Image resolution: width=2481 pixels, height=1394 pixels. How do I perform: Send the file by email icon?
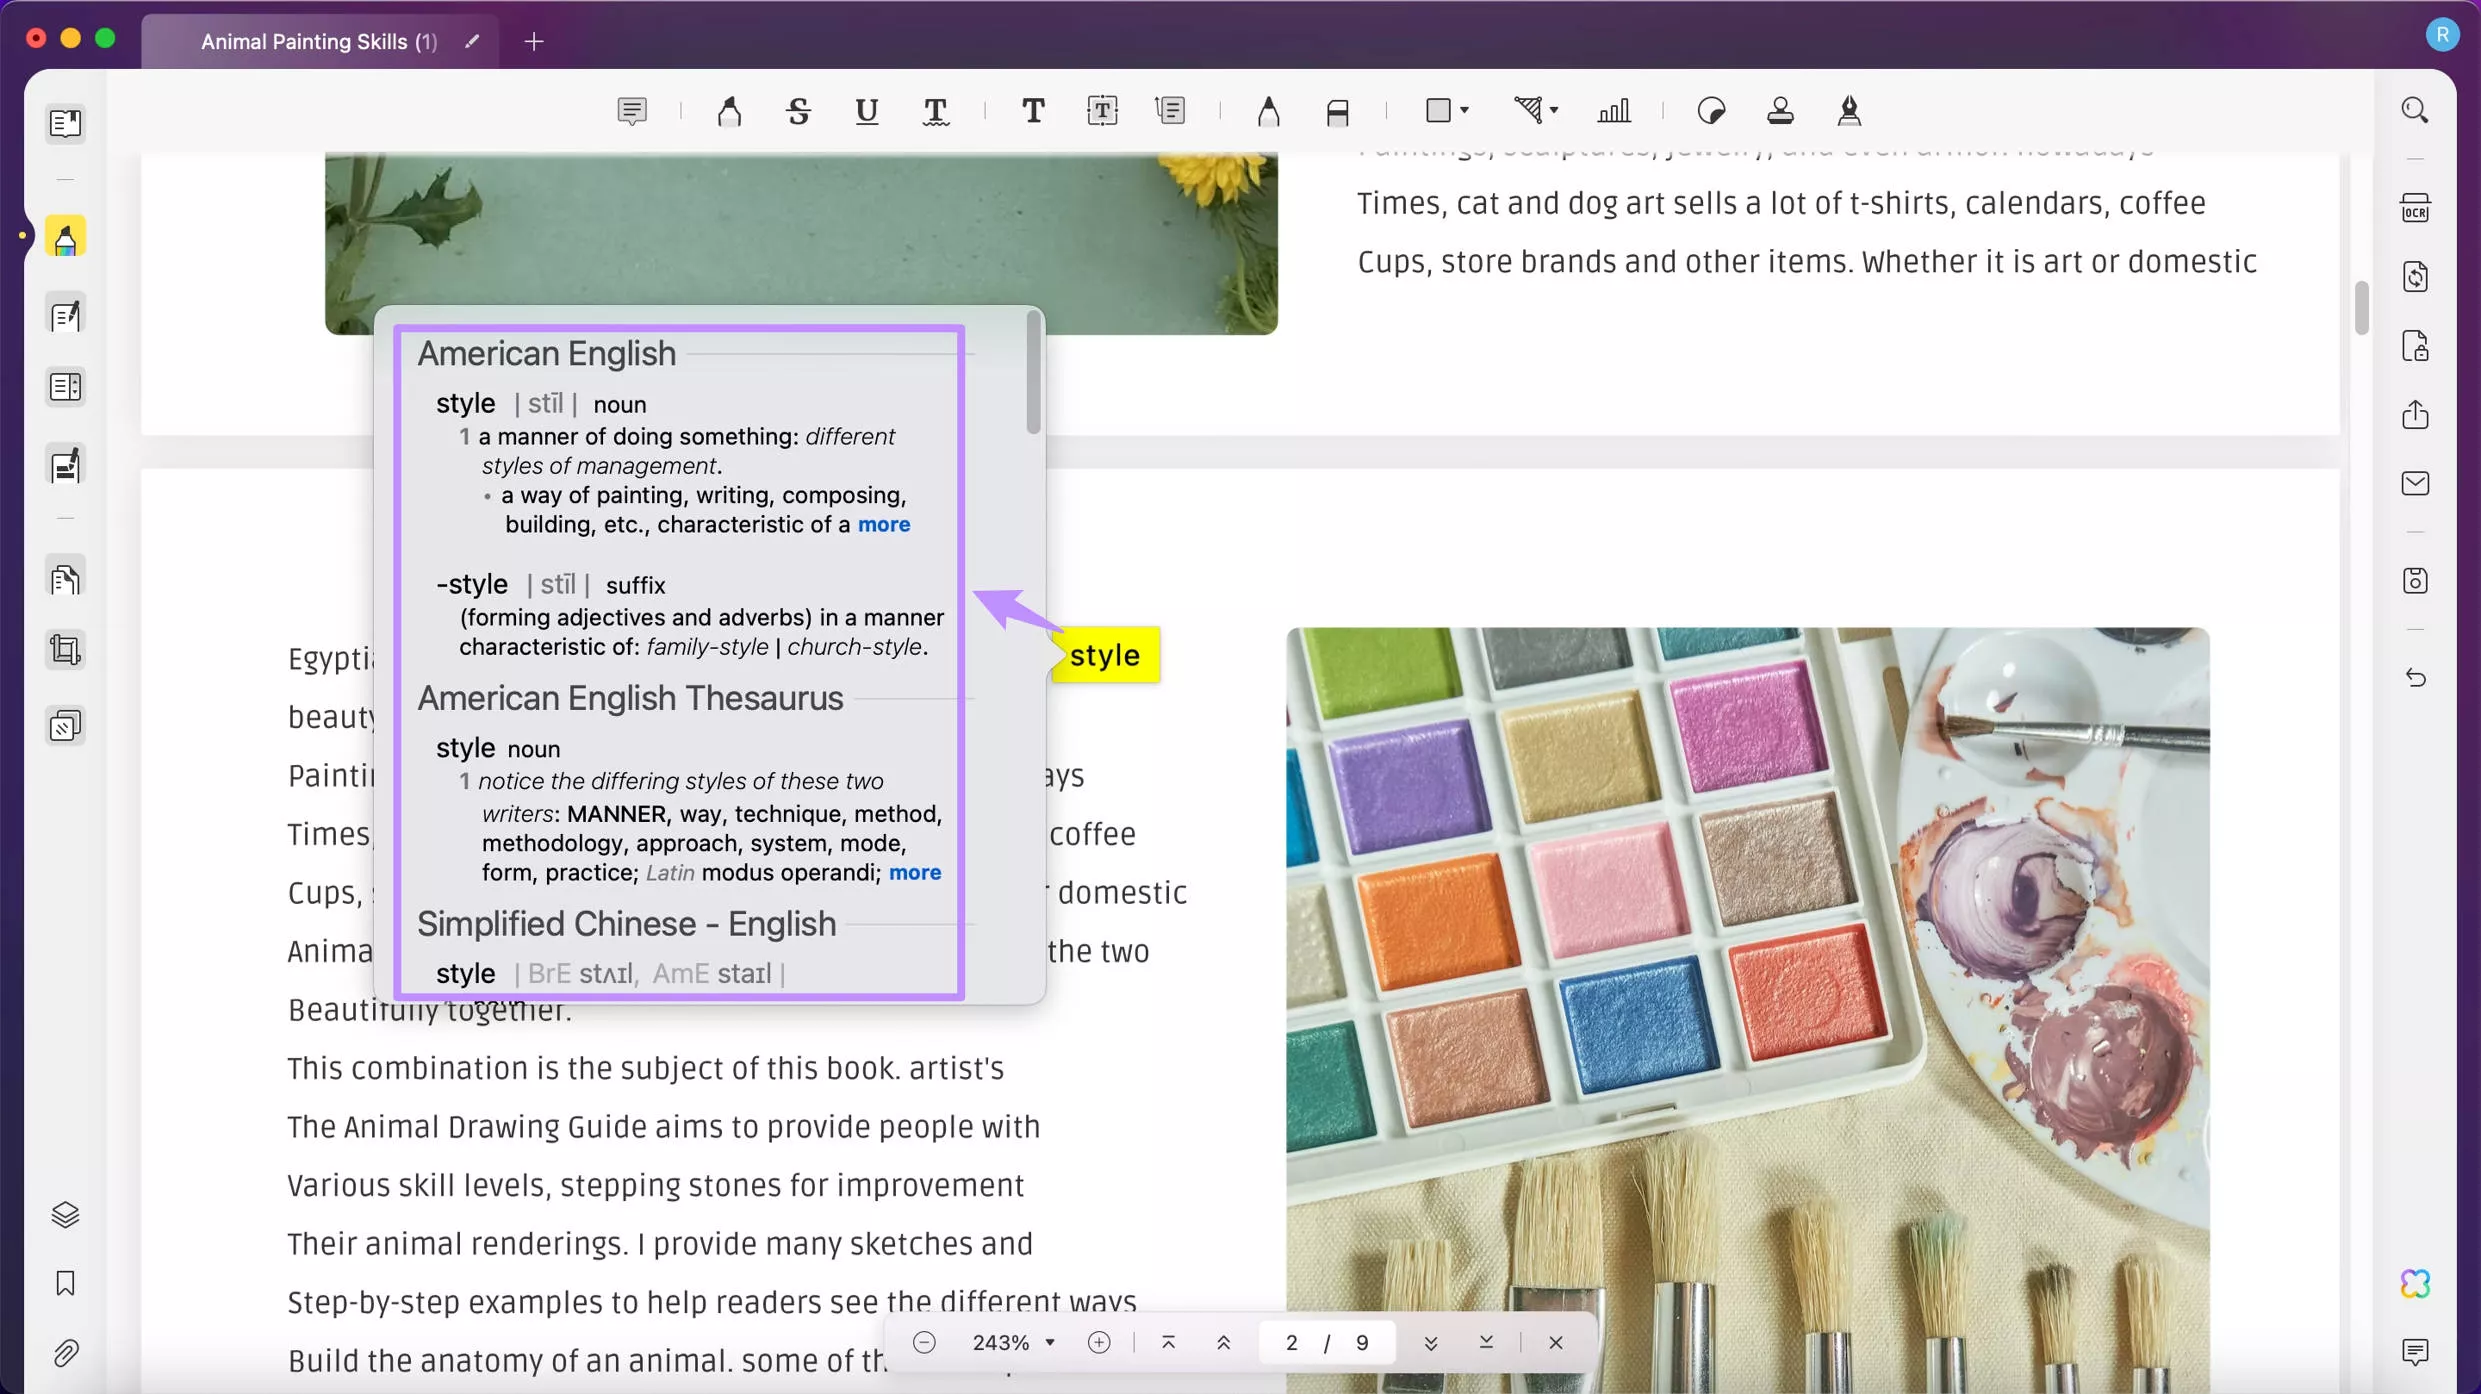(2415, 483)
